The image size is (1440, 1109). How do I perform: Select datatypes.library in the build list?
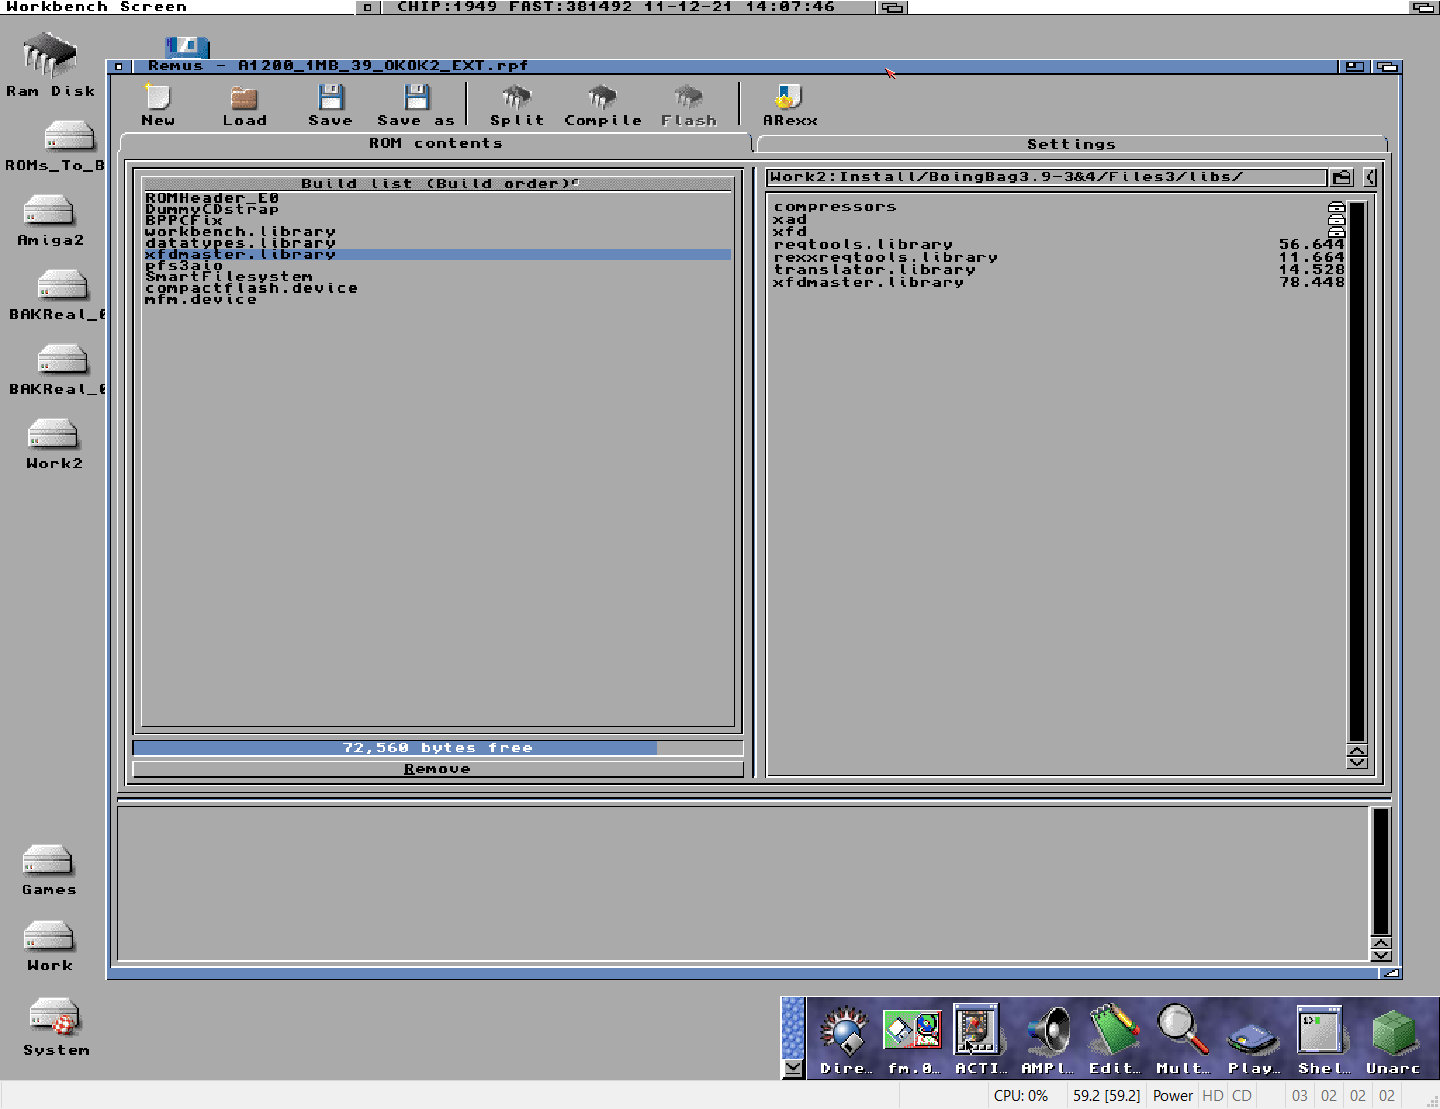click(438, 243)
